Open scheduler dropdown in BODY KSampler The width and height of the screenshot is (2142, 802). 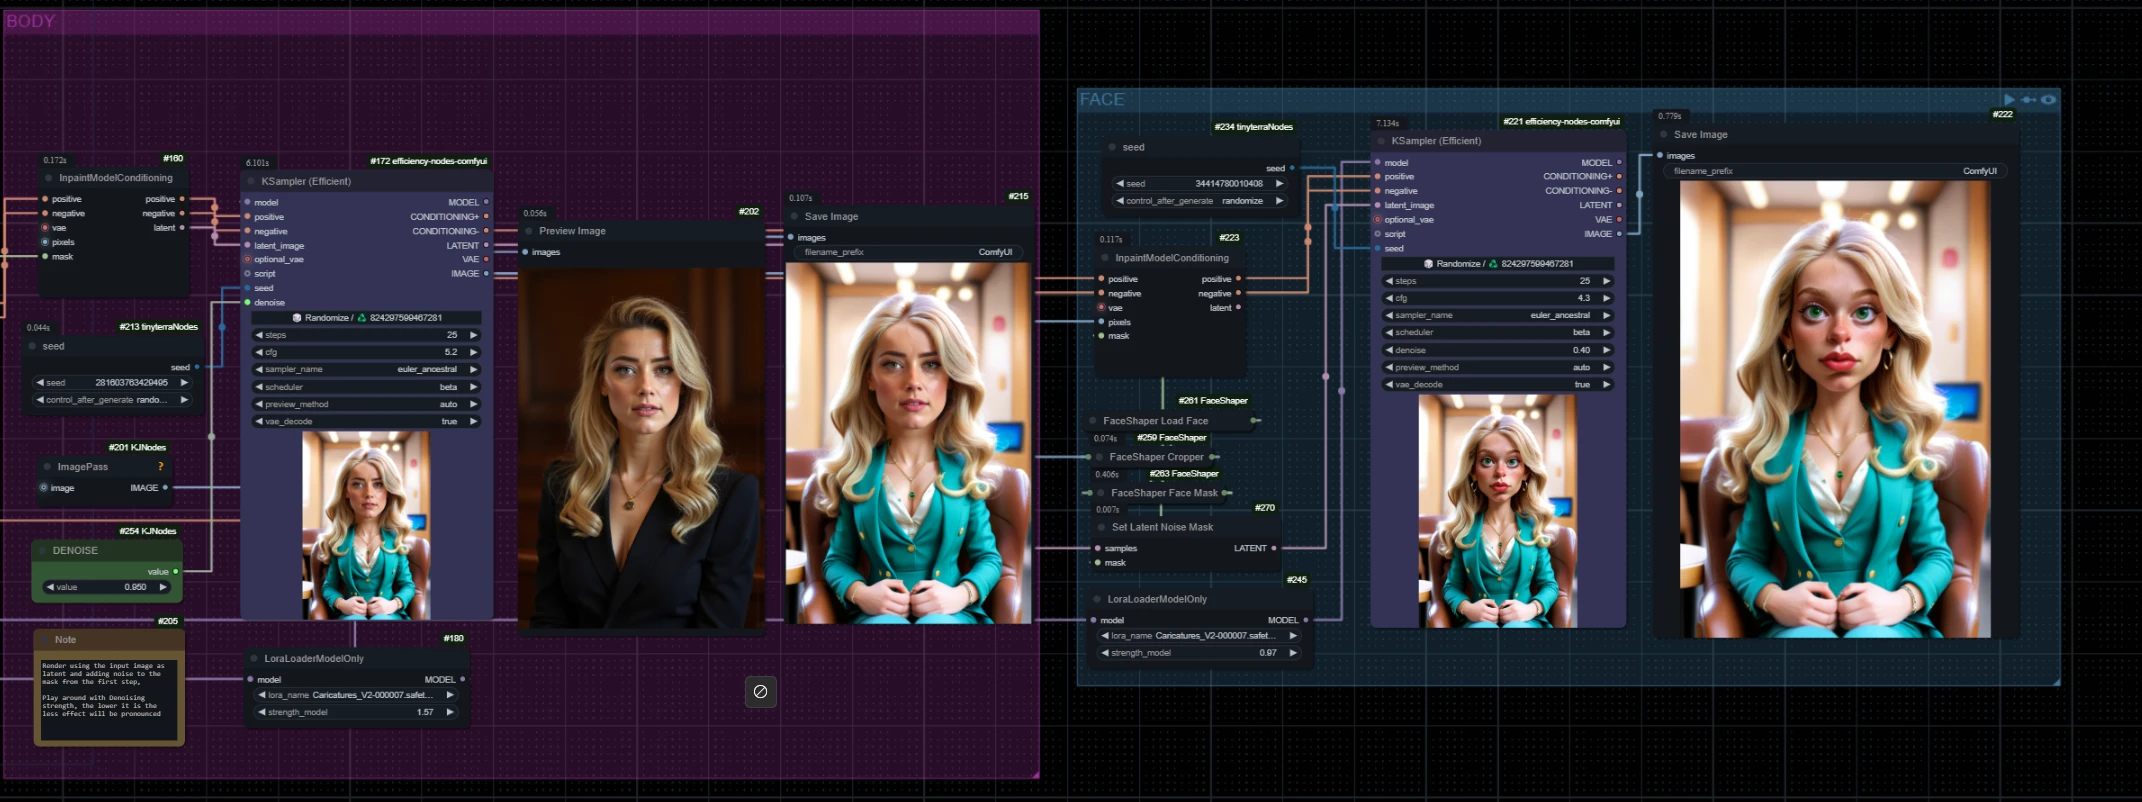[365, 387]
